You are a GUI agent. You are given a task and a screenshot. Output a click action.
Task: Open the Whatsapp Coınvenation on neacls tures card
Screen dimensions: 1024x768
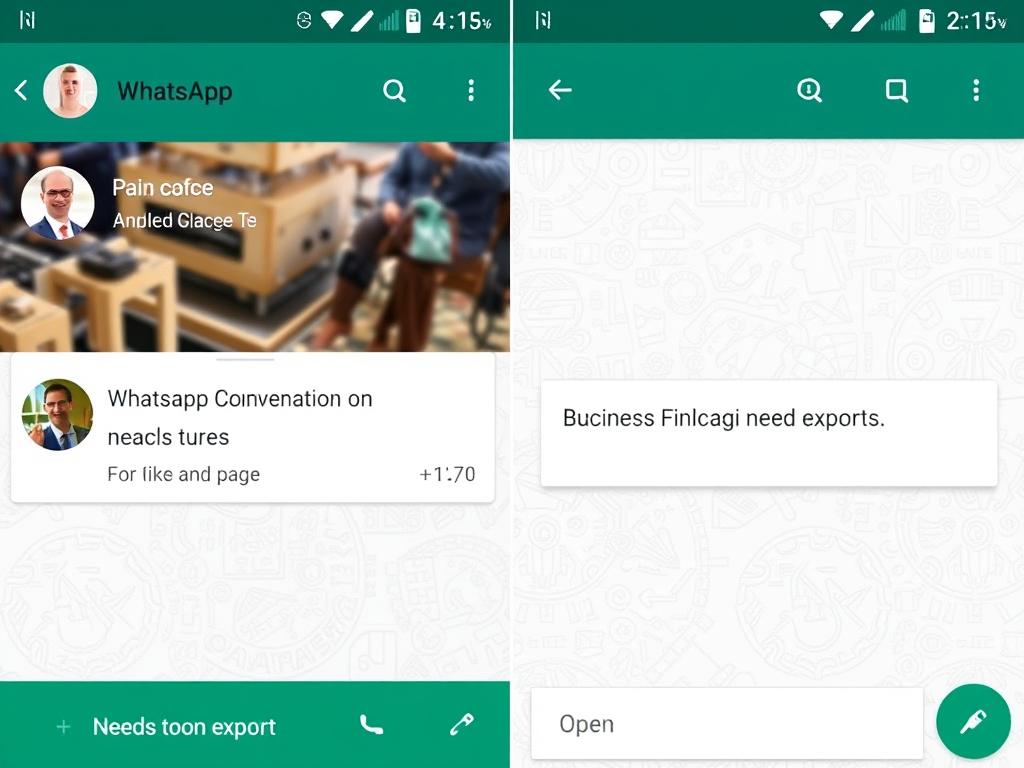pyautogui.click(x=253, y=428)
